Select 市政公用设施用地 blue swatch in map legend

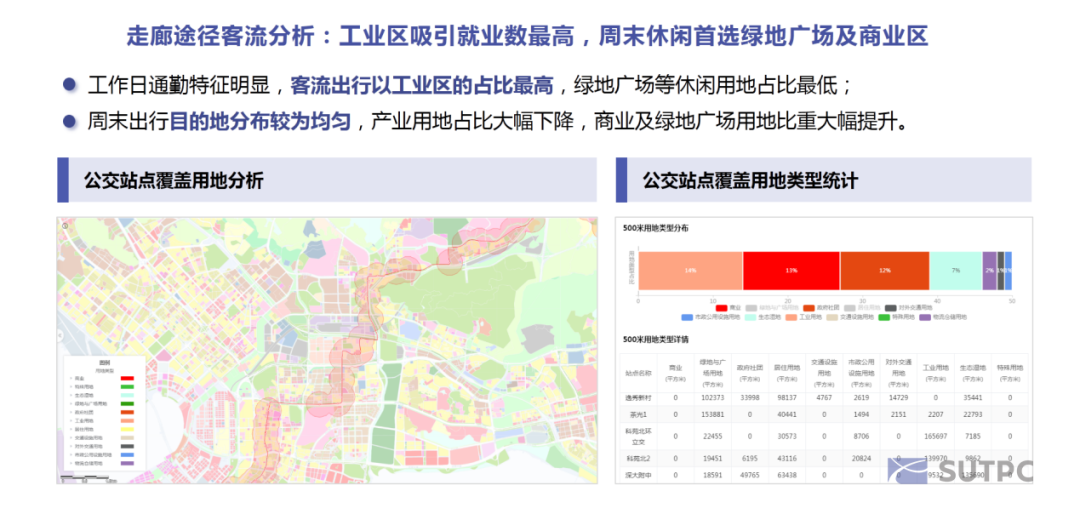[127, 455]
